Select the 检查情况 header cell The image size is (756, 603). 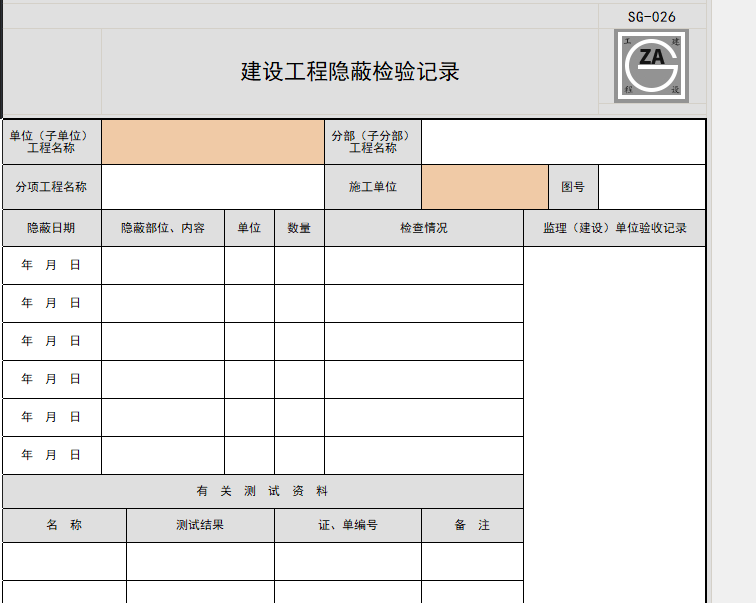coord(423,228)
